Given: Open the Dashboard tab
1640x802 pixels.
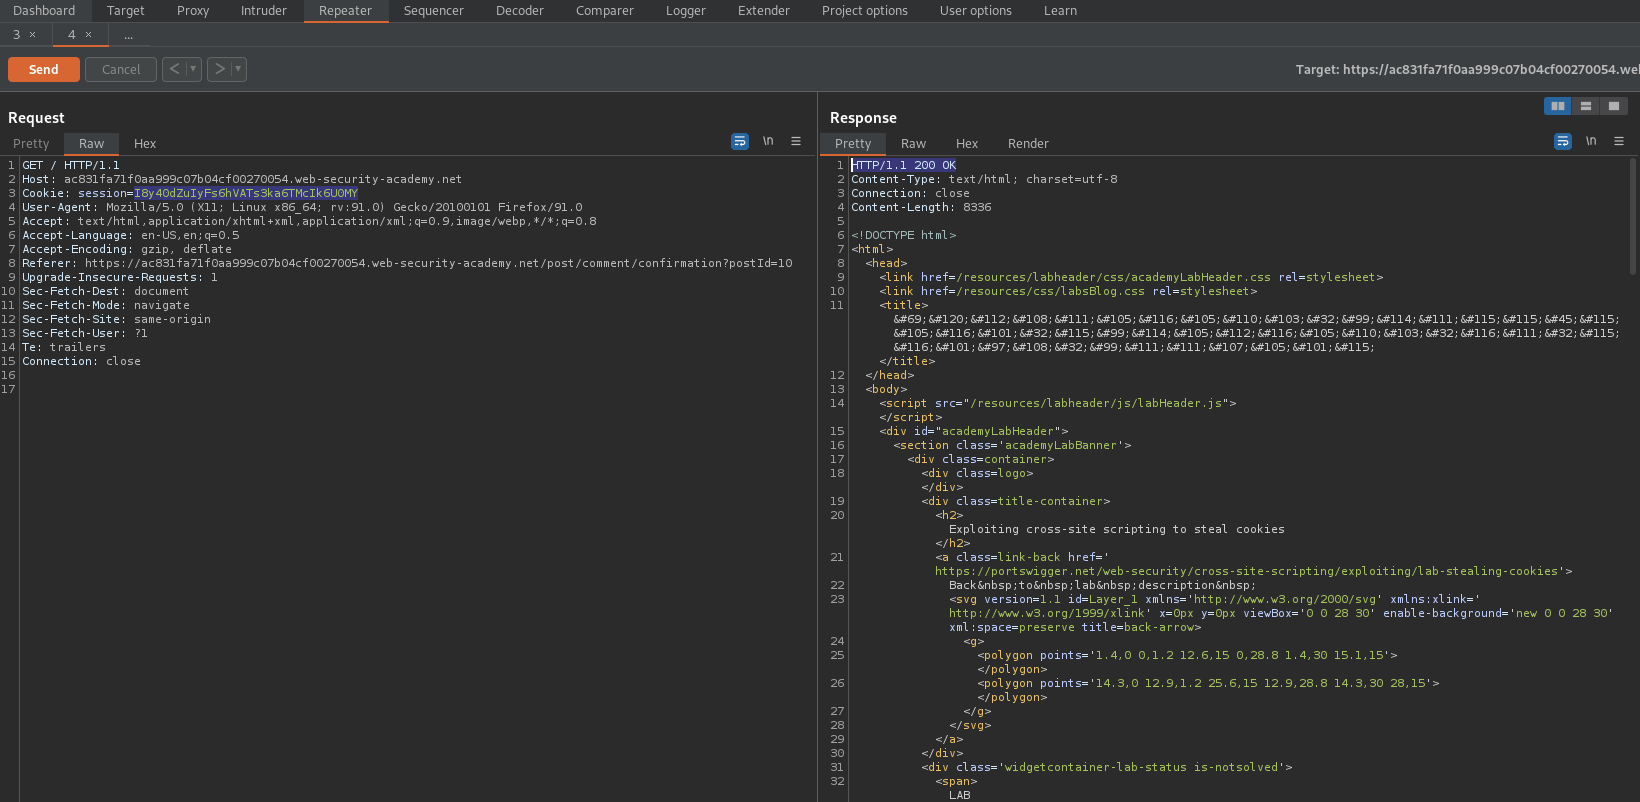Looking at the screenshot, I should (44, 11).
